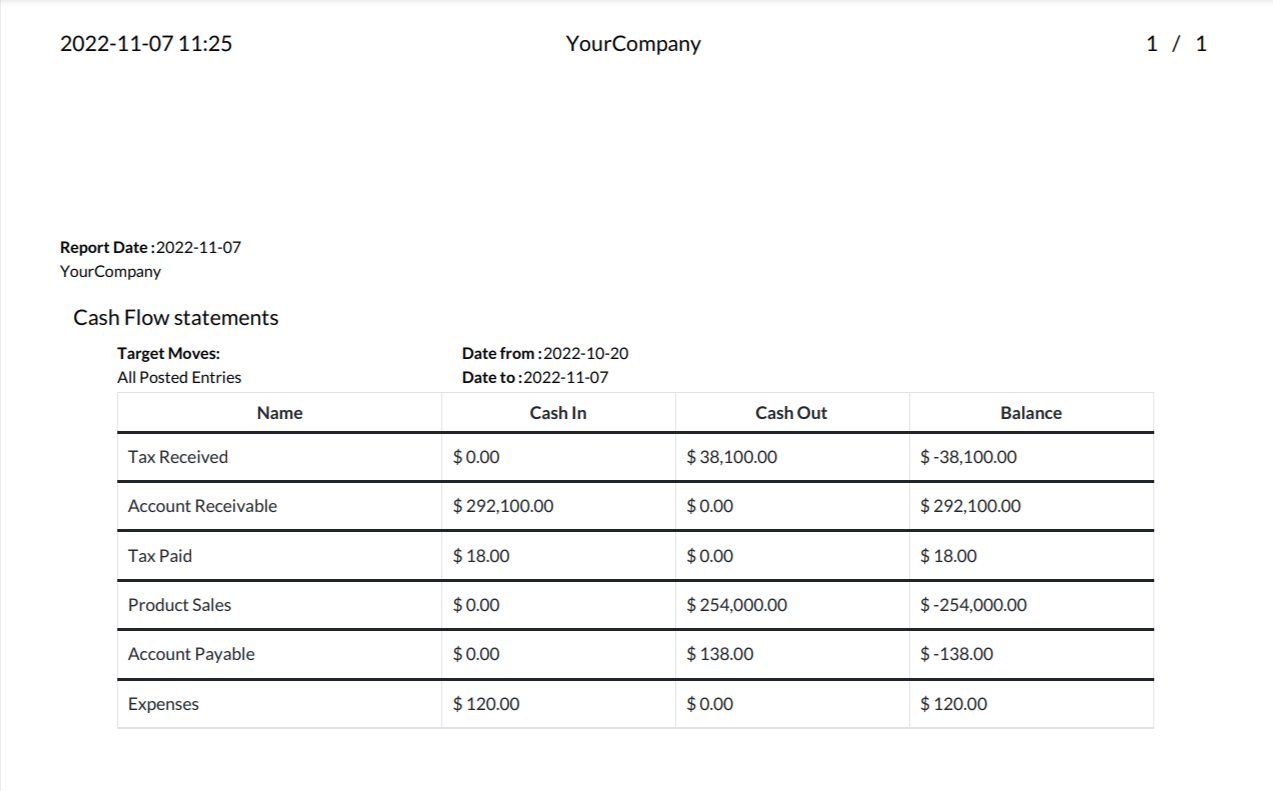
Task: Click the Account Payable row name
Action: [191, 654]
